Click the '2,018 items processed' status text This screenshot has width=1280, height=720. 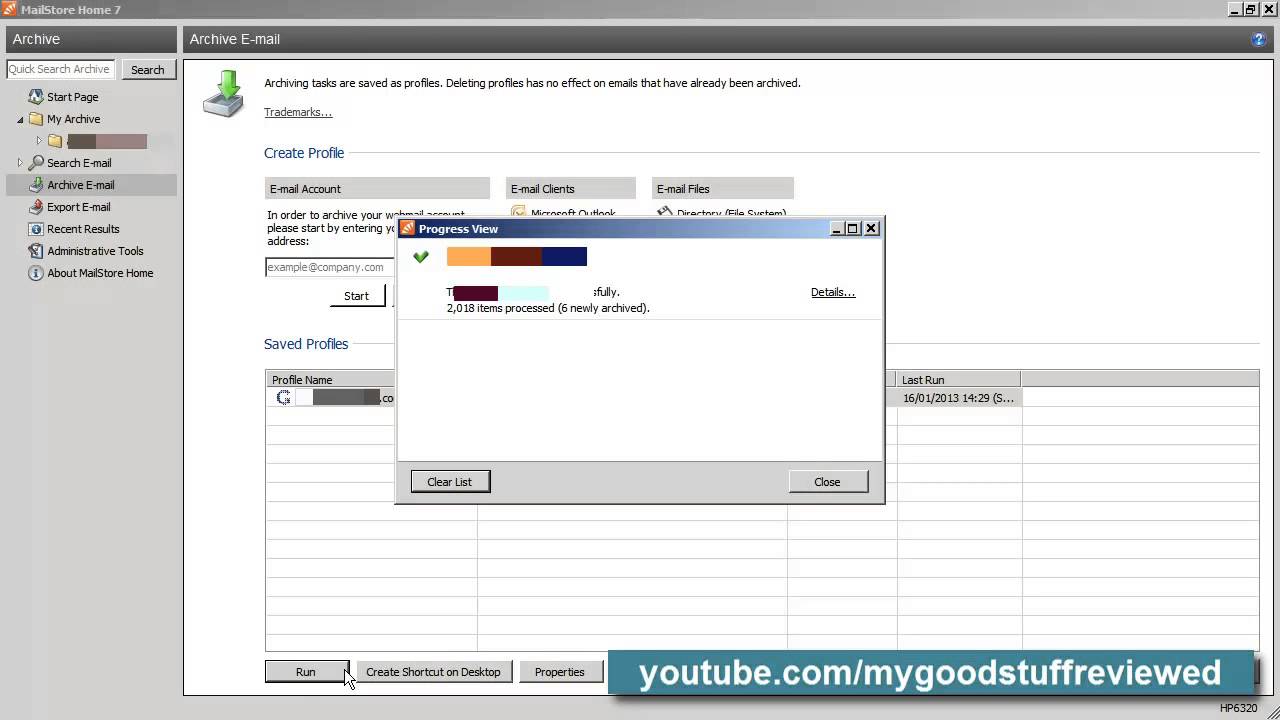(x=548, y=308)
